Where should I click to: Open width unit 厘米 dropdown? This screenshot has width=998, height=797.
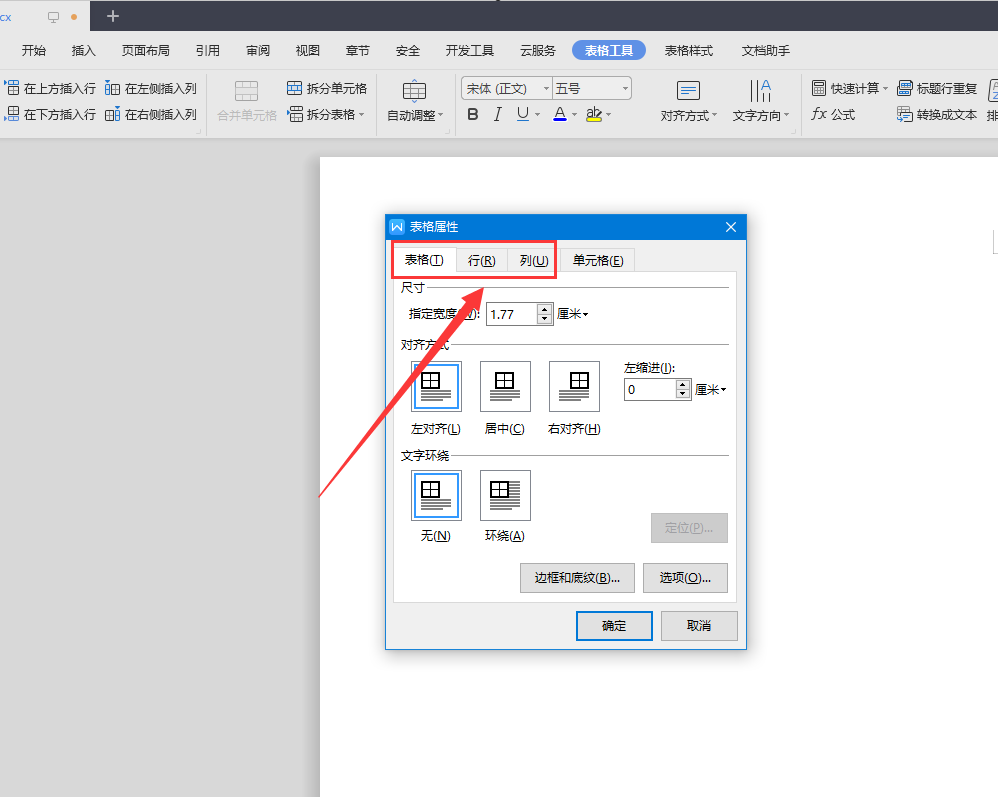573,314
